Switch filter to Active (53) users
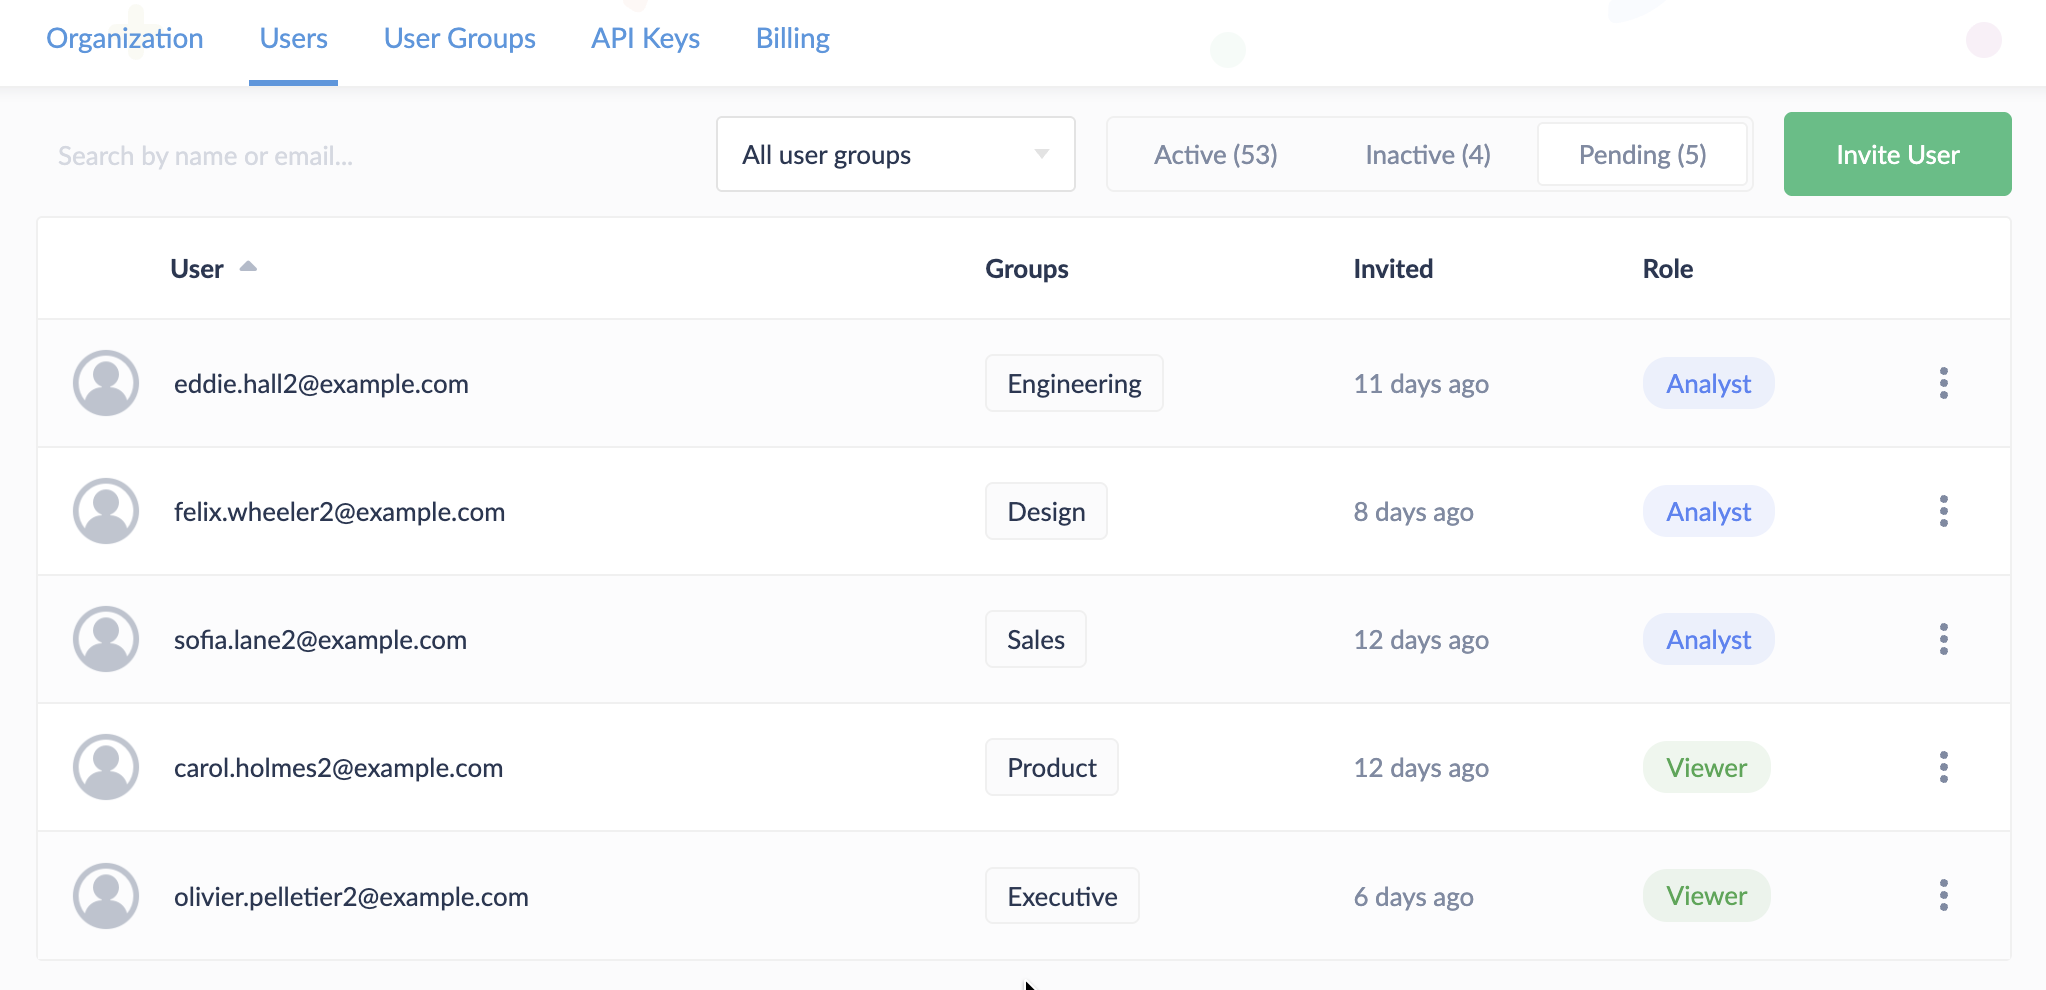2046x990 pixels. click(x=1215, y=155)
